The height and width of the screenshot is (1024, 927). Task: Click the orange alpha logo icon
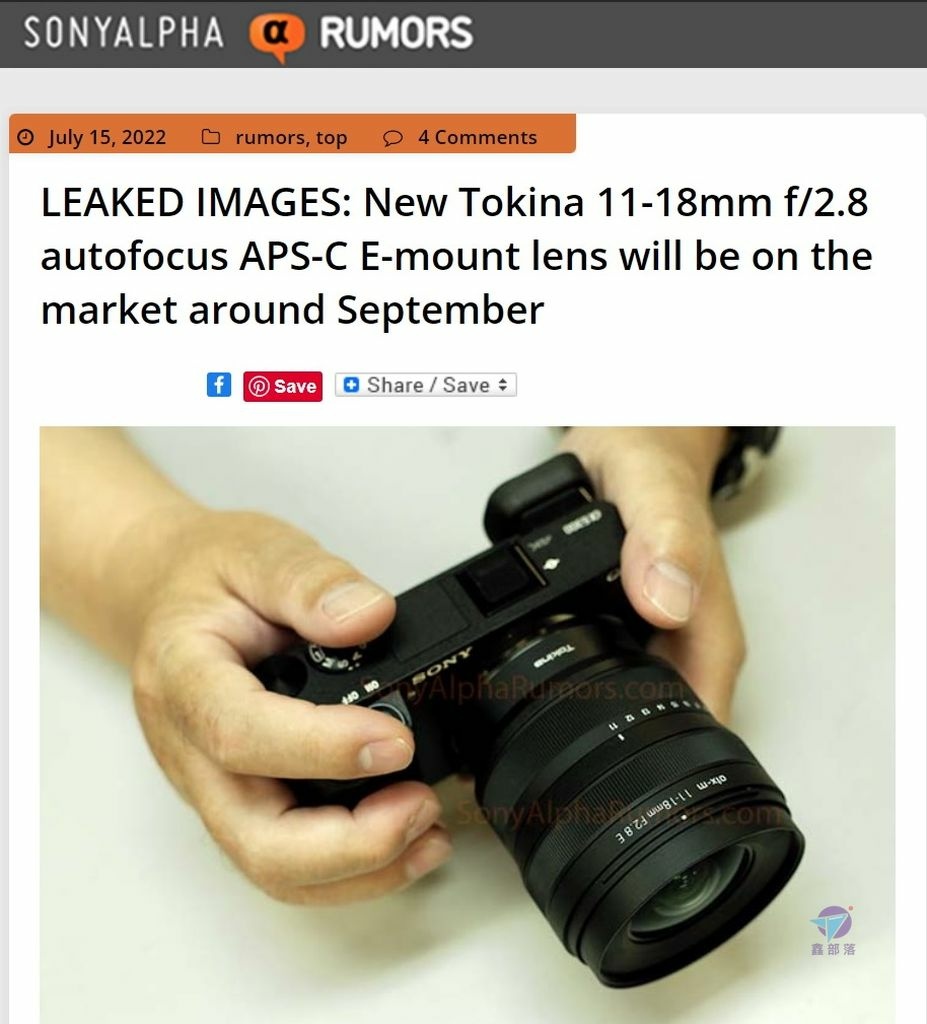pos(276,37)
